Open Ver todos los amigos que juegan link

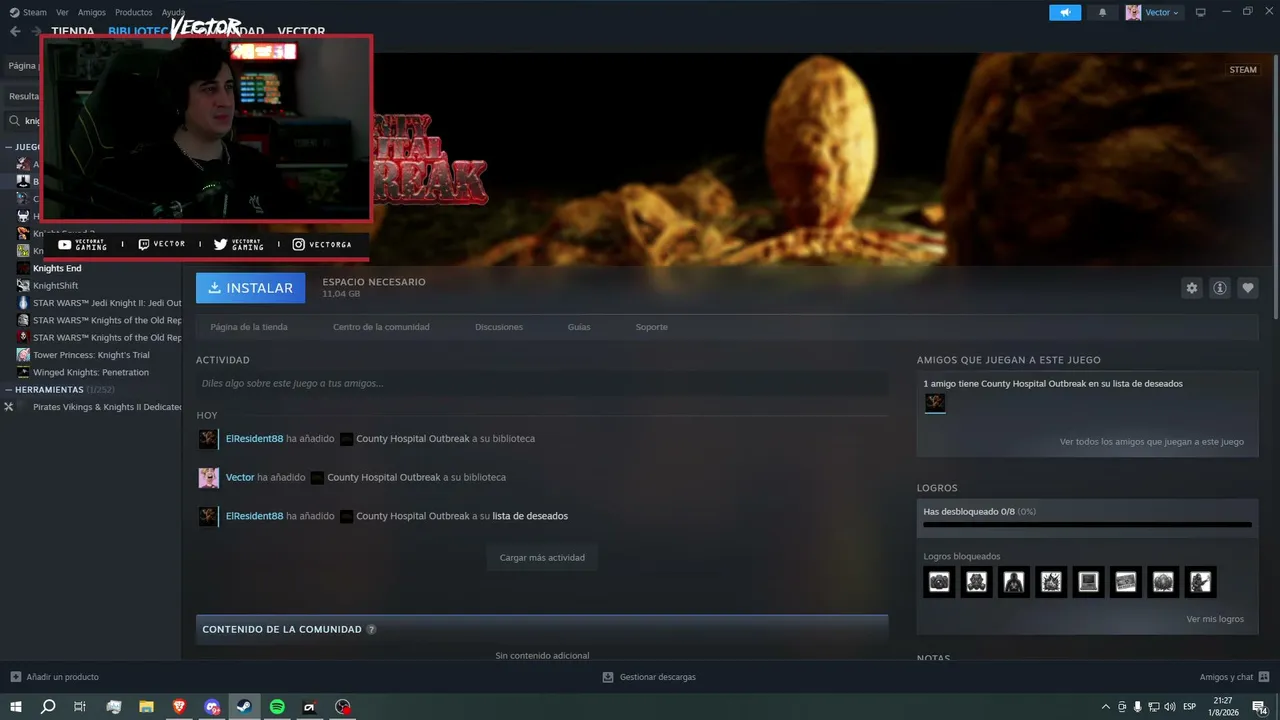click(x=1152, y=442)
